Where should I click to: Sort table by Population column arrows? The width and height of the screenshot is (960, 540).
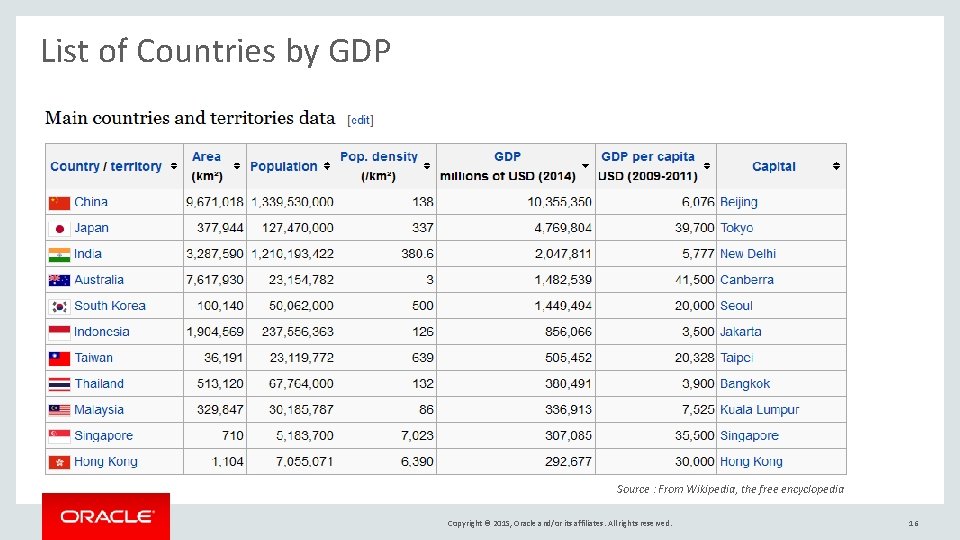coord(327,166)
